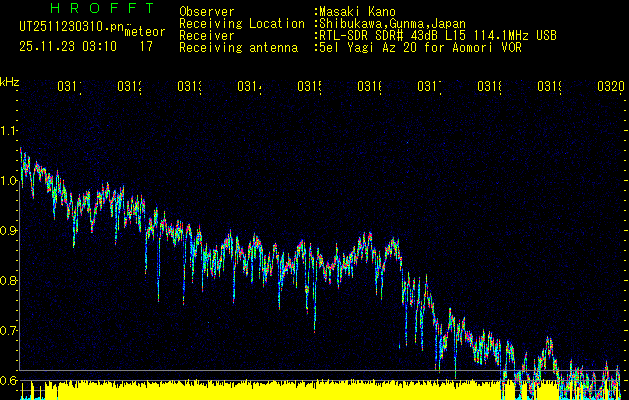The width and height of the screenshot is (629, 400).
Task: Click the 0318 time marker
Action: click(489, 86)
